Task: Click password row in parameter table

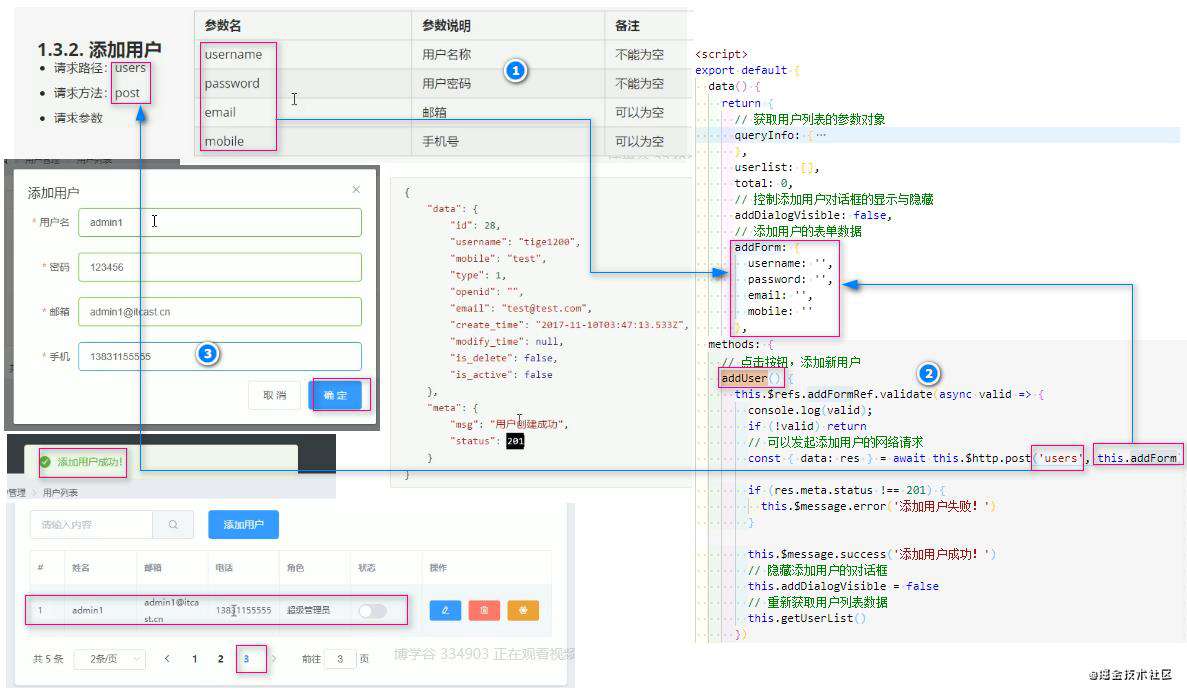Action: pos(444,83)
